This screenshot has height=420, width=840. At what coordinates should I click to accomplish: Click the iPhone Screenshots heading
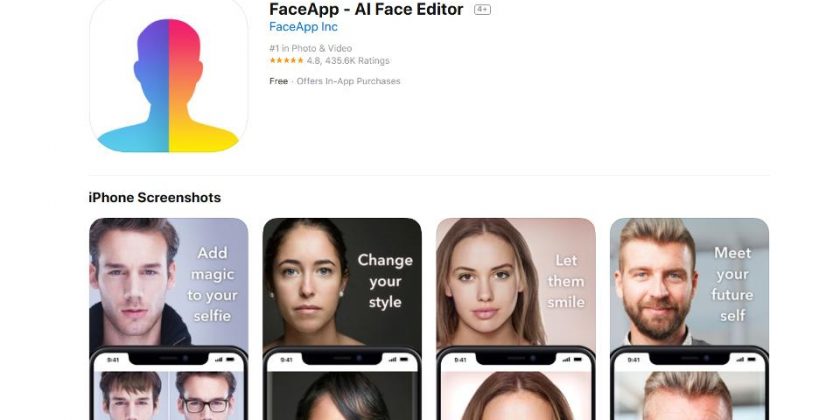pyautogui.click(x=154, y=197)
